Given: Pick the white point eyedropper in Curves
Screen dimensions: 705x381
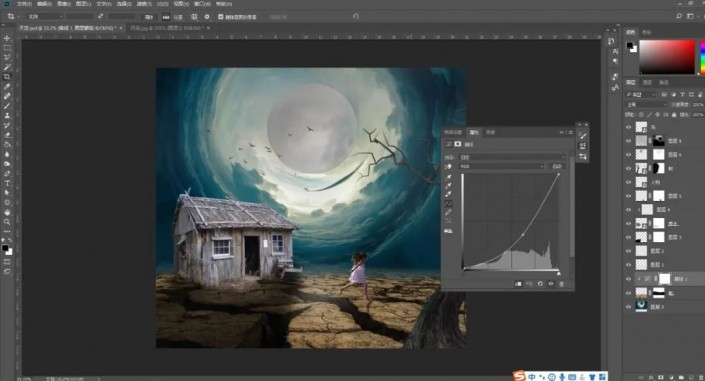Looking at the screenshot, I should pos(448,194).
